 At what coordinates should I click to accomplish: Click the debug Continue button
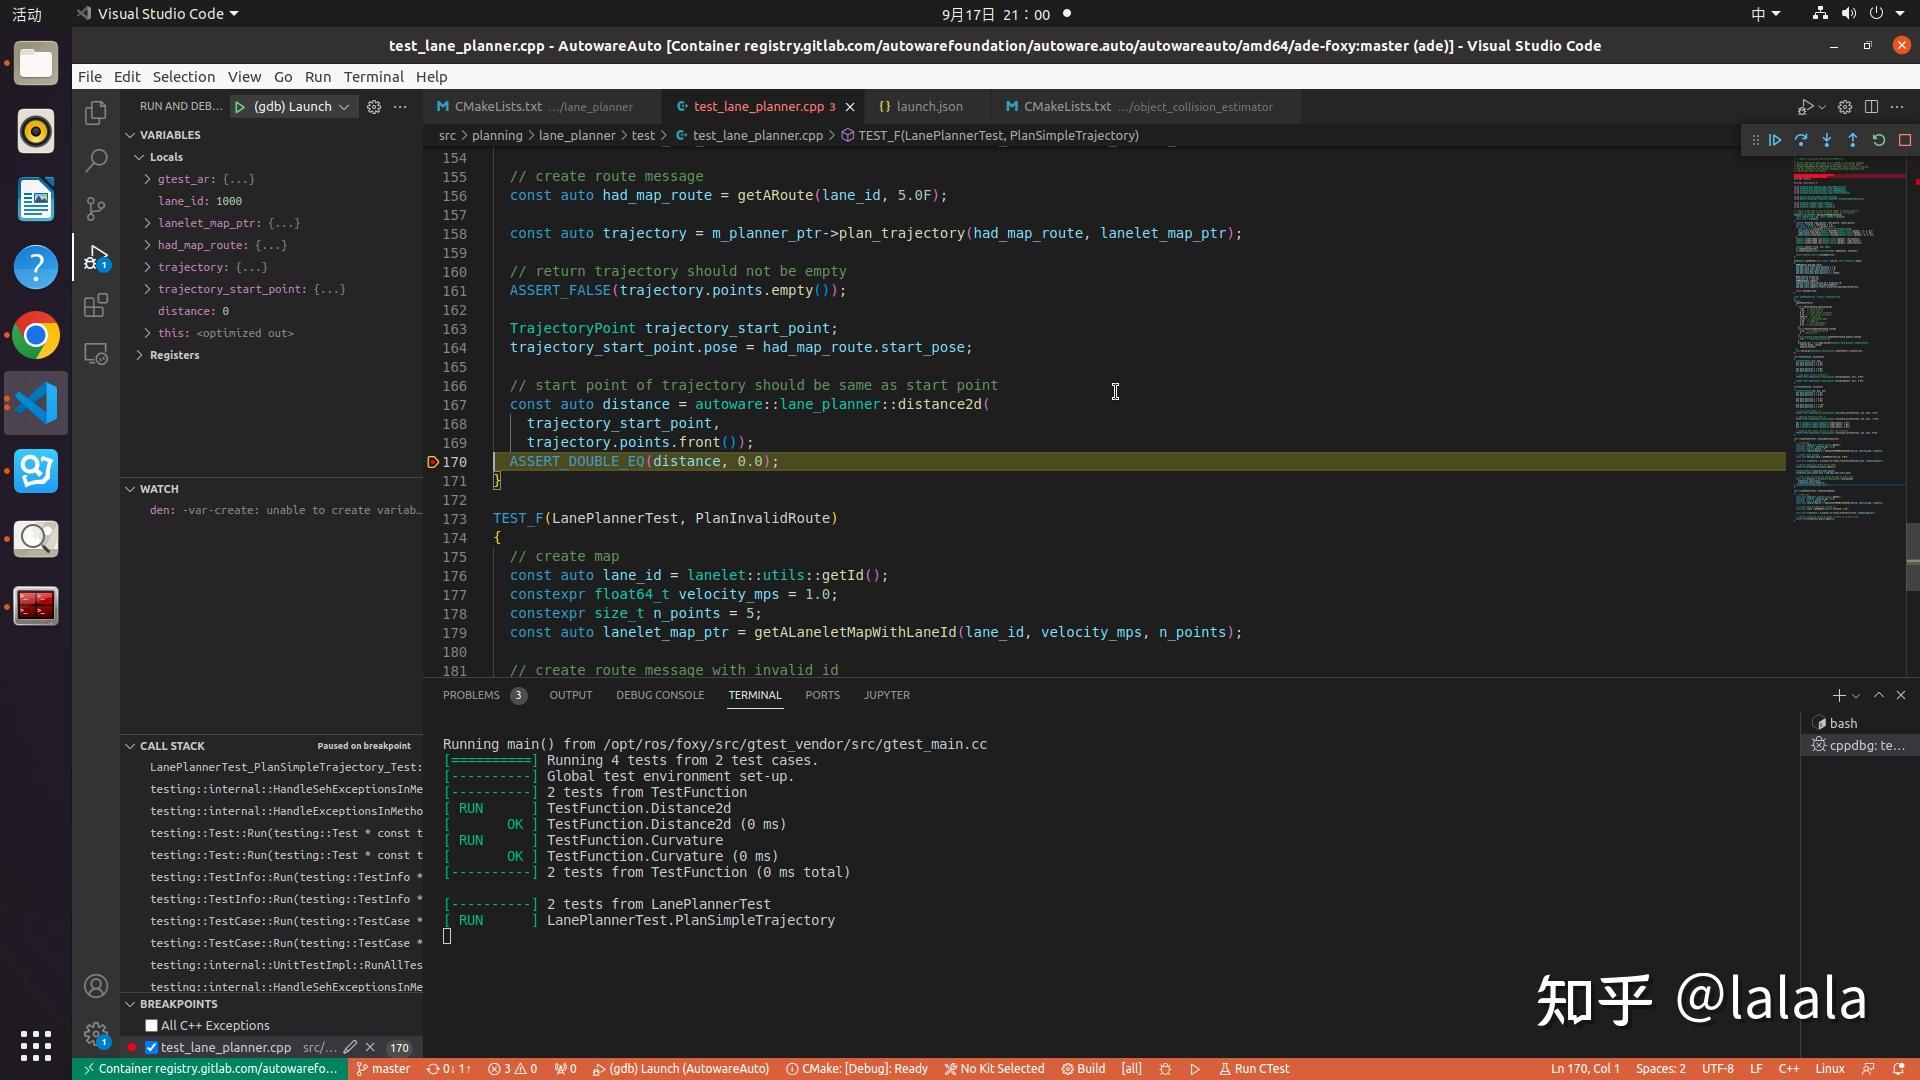(1775, 140)
